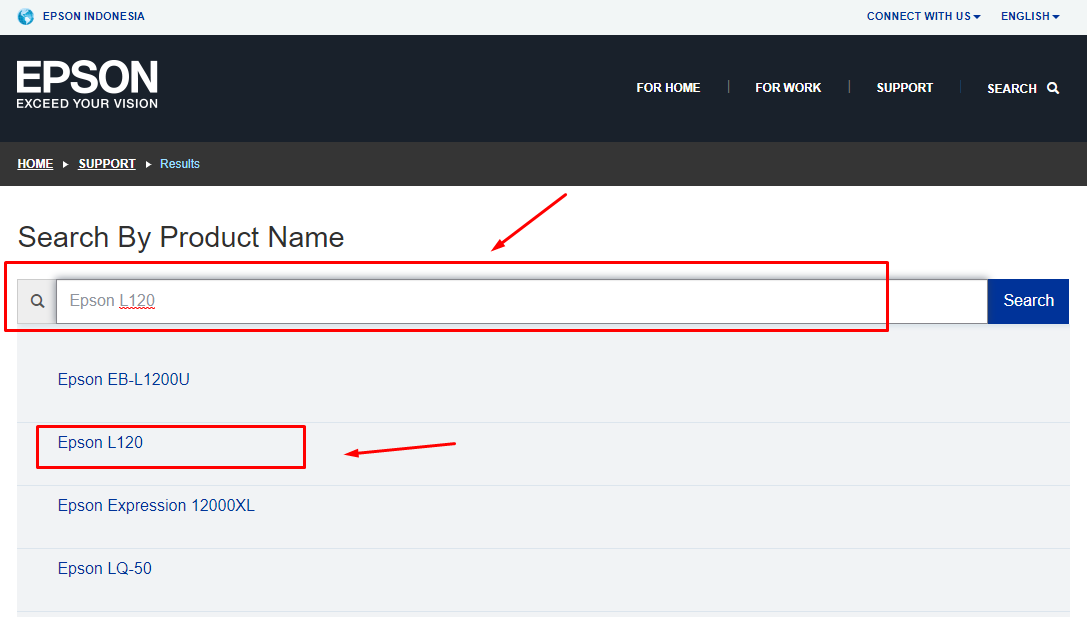Click the Epson Exceed Your Vision logo
The width and height of the screenshot is (1087, 617).
87,85
